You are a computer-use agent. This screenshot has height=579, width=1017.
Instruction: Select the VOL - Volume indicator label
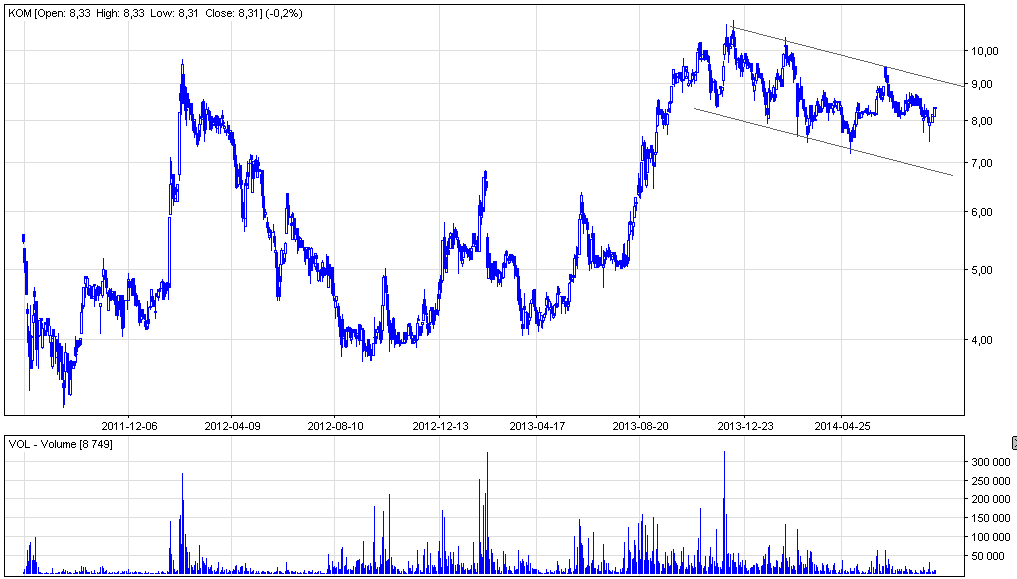[x=60, y=444]
